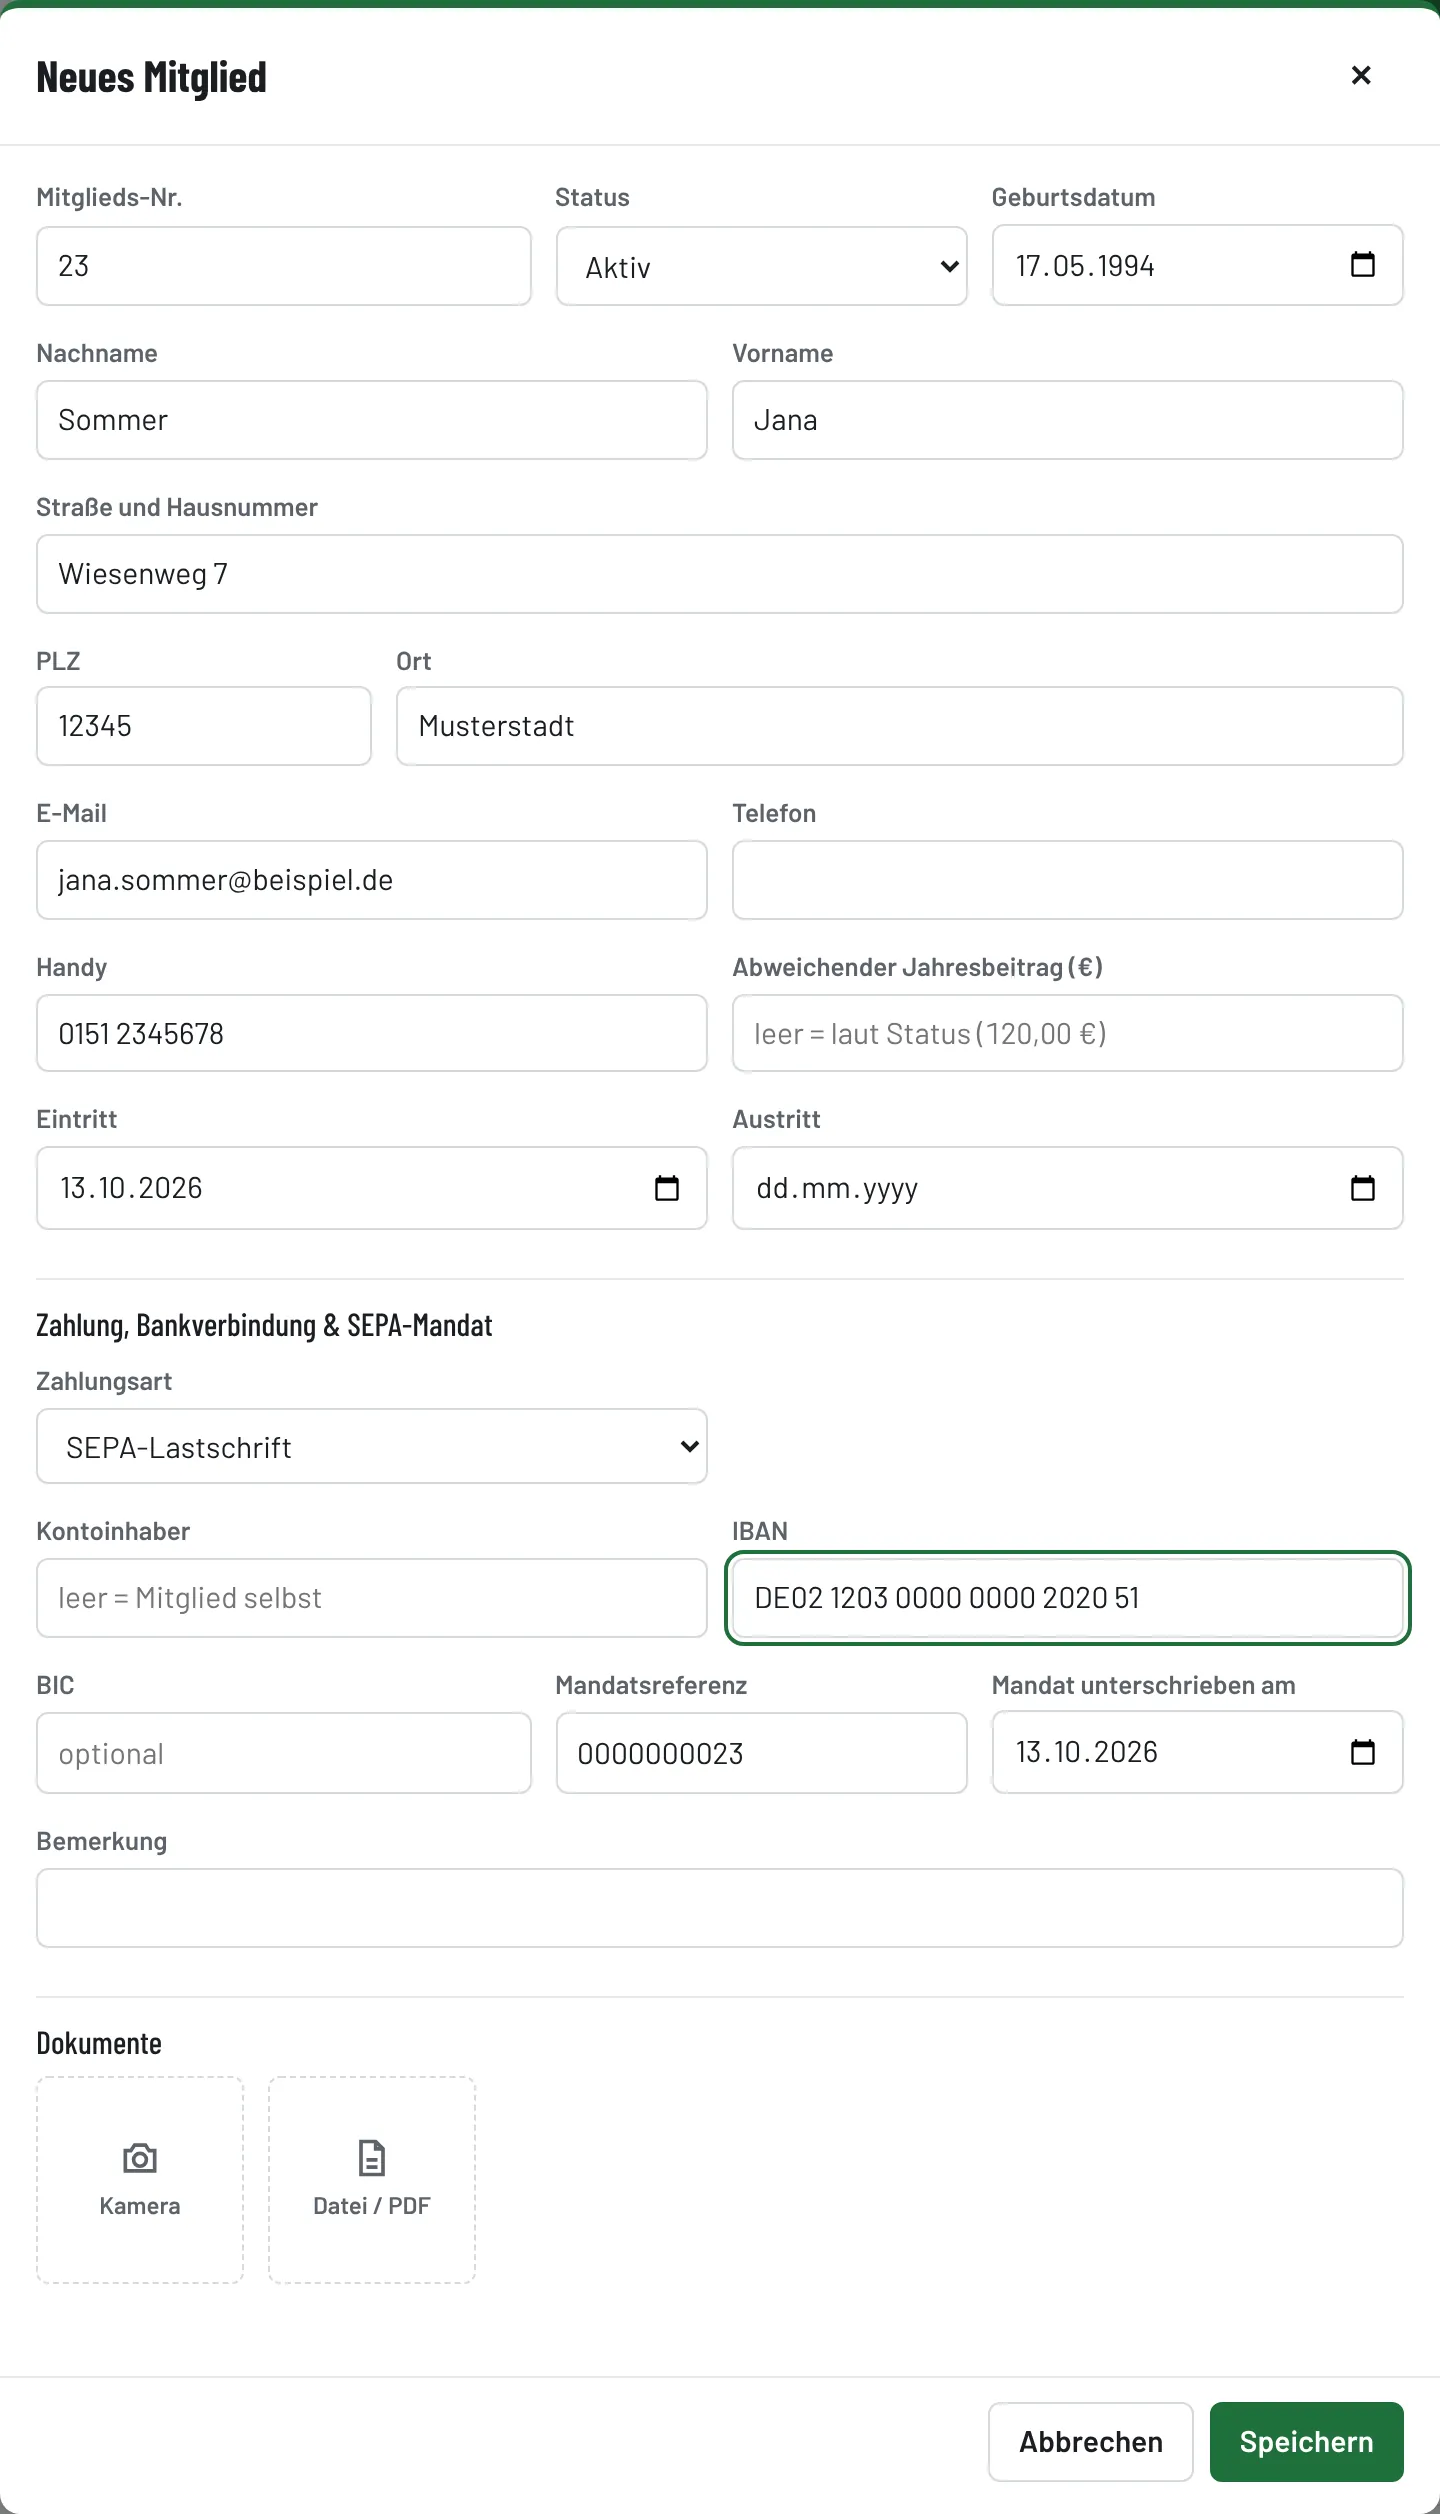This screenshot has width=1440, height=2514.
Task: Open the Eintritt date calendar icon
Action: pyautogui.click(x=666, y=1188)
